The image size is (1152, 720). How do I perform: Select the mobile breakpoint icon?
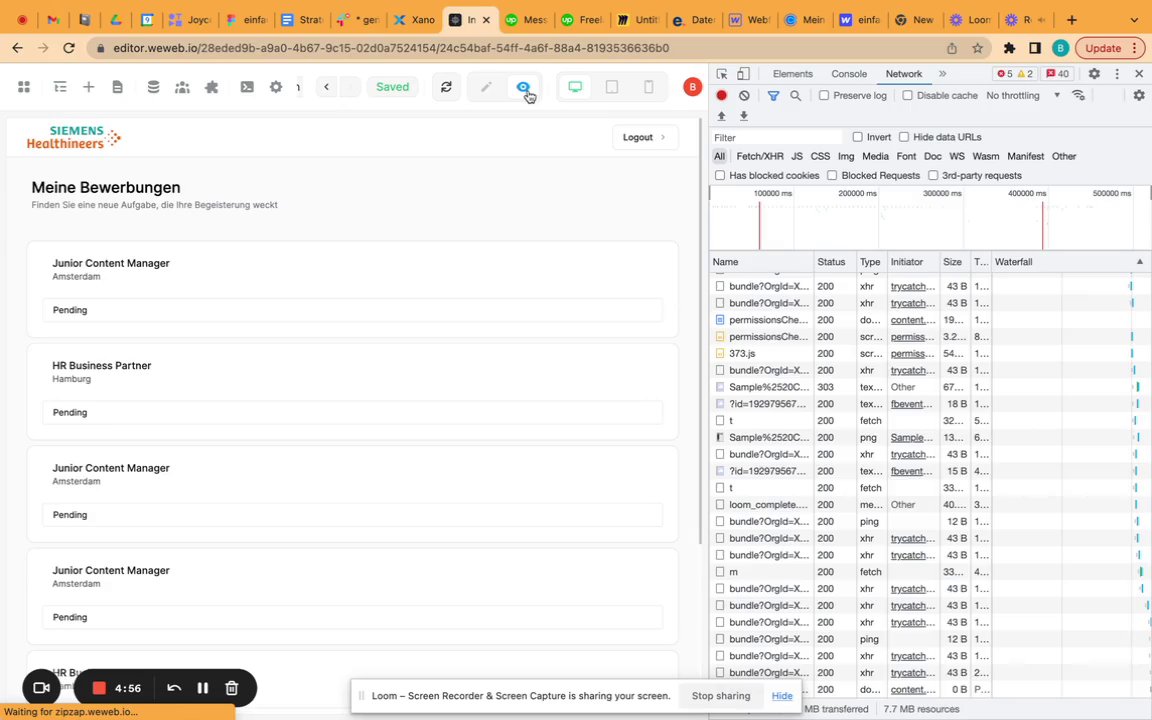pos(648,87)
